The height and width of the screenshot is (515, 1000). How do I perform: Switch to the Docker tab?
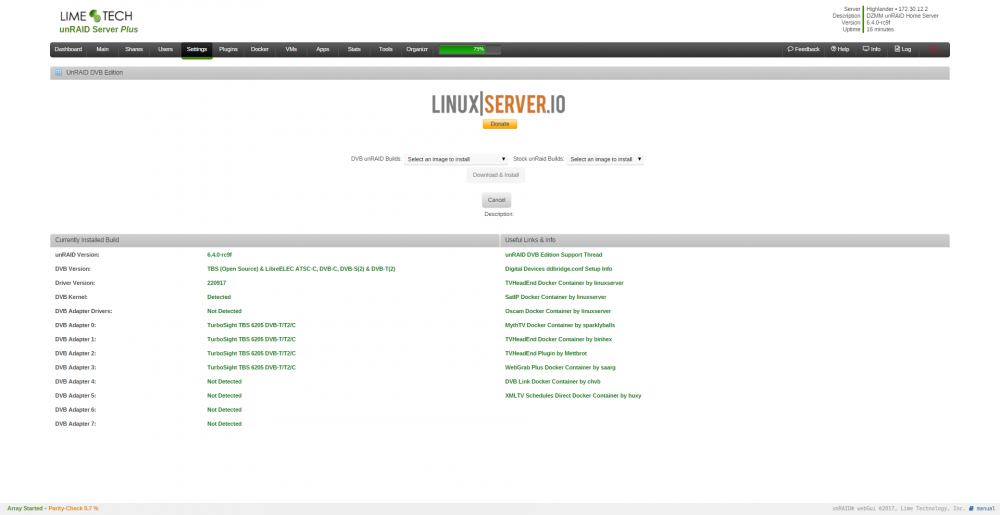pyautogui.click(x=260, y=49)
